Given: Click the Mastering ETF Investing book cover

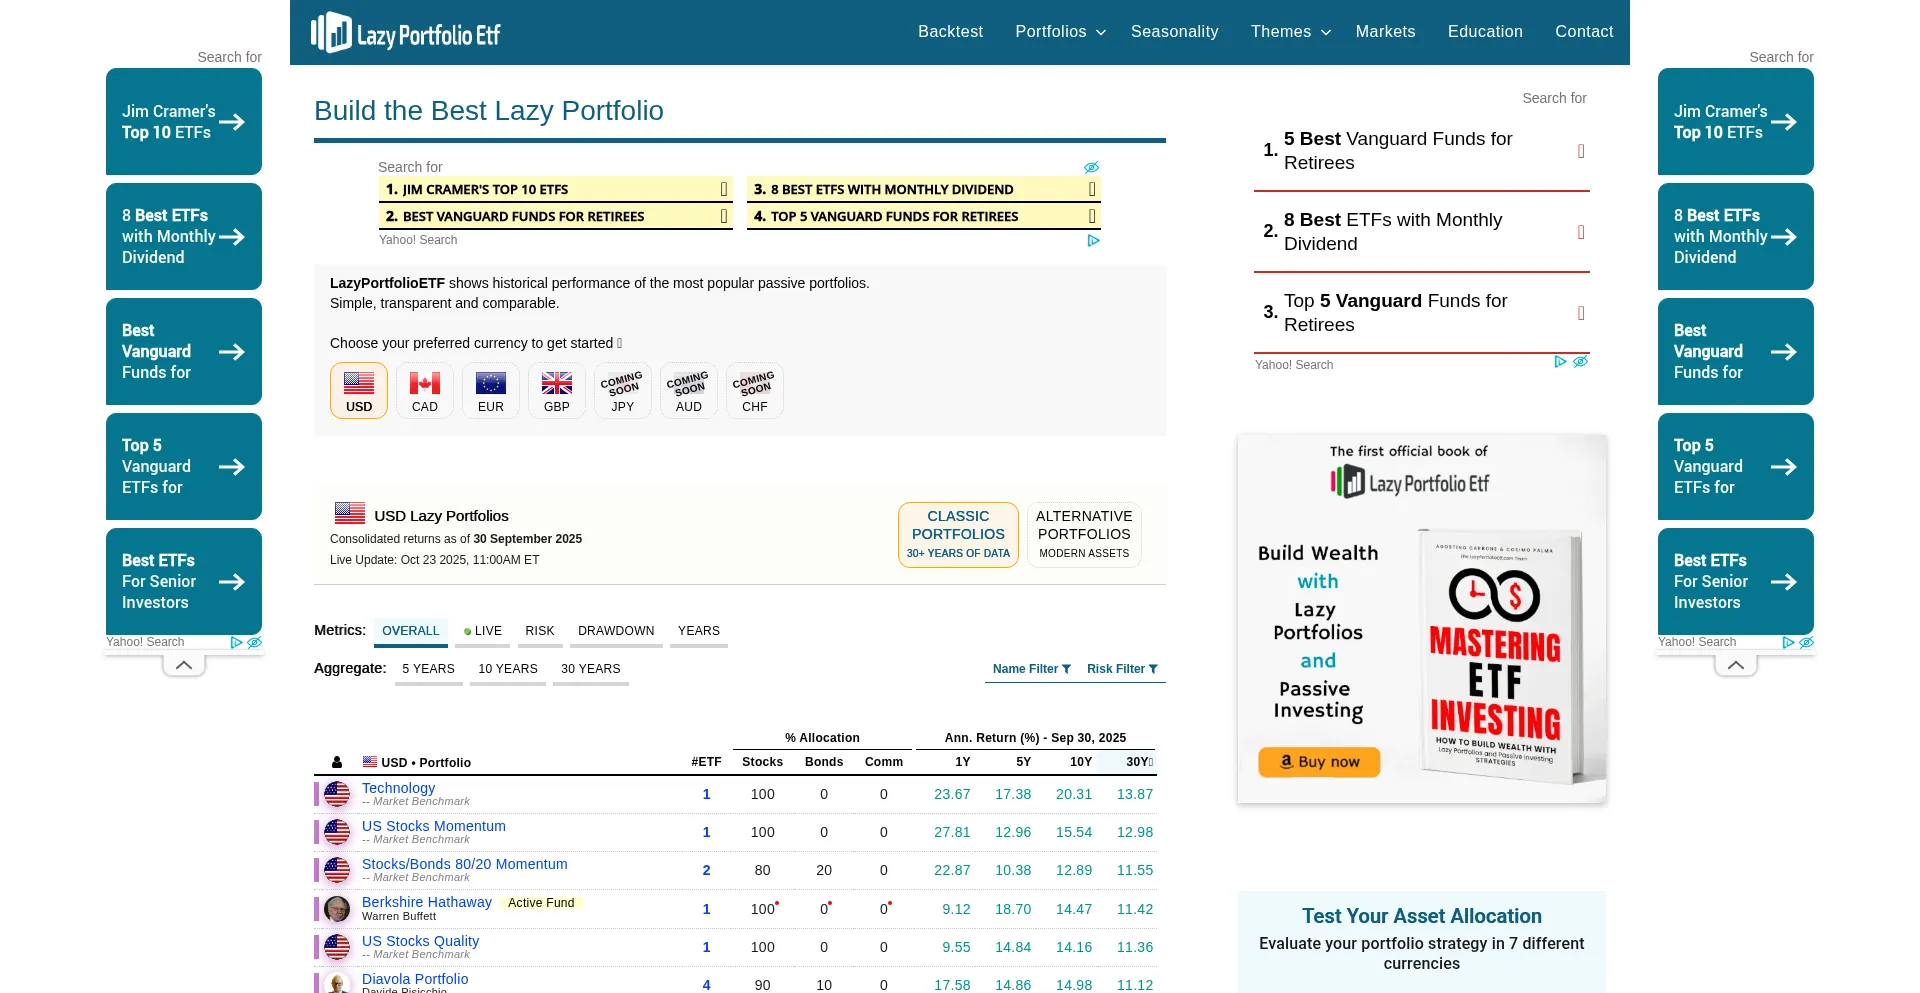Looking at the screenshot, I should (1497, 655).
